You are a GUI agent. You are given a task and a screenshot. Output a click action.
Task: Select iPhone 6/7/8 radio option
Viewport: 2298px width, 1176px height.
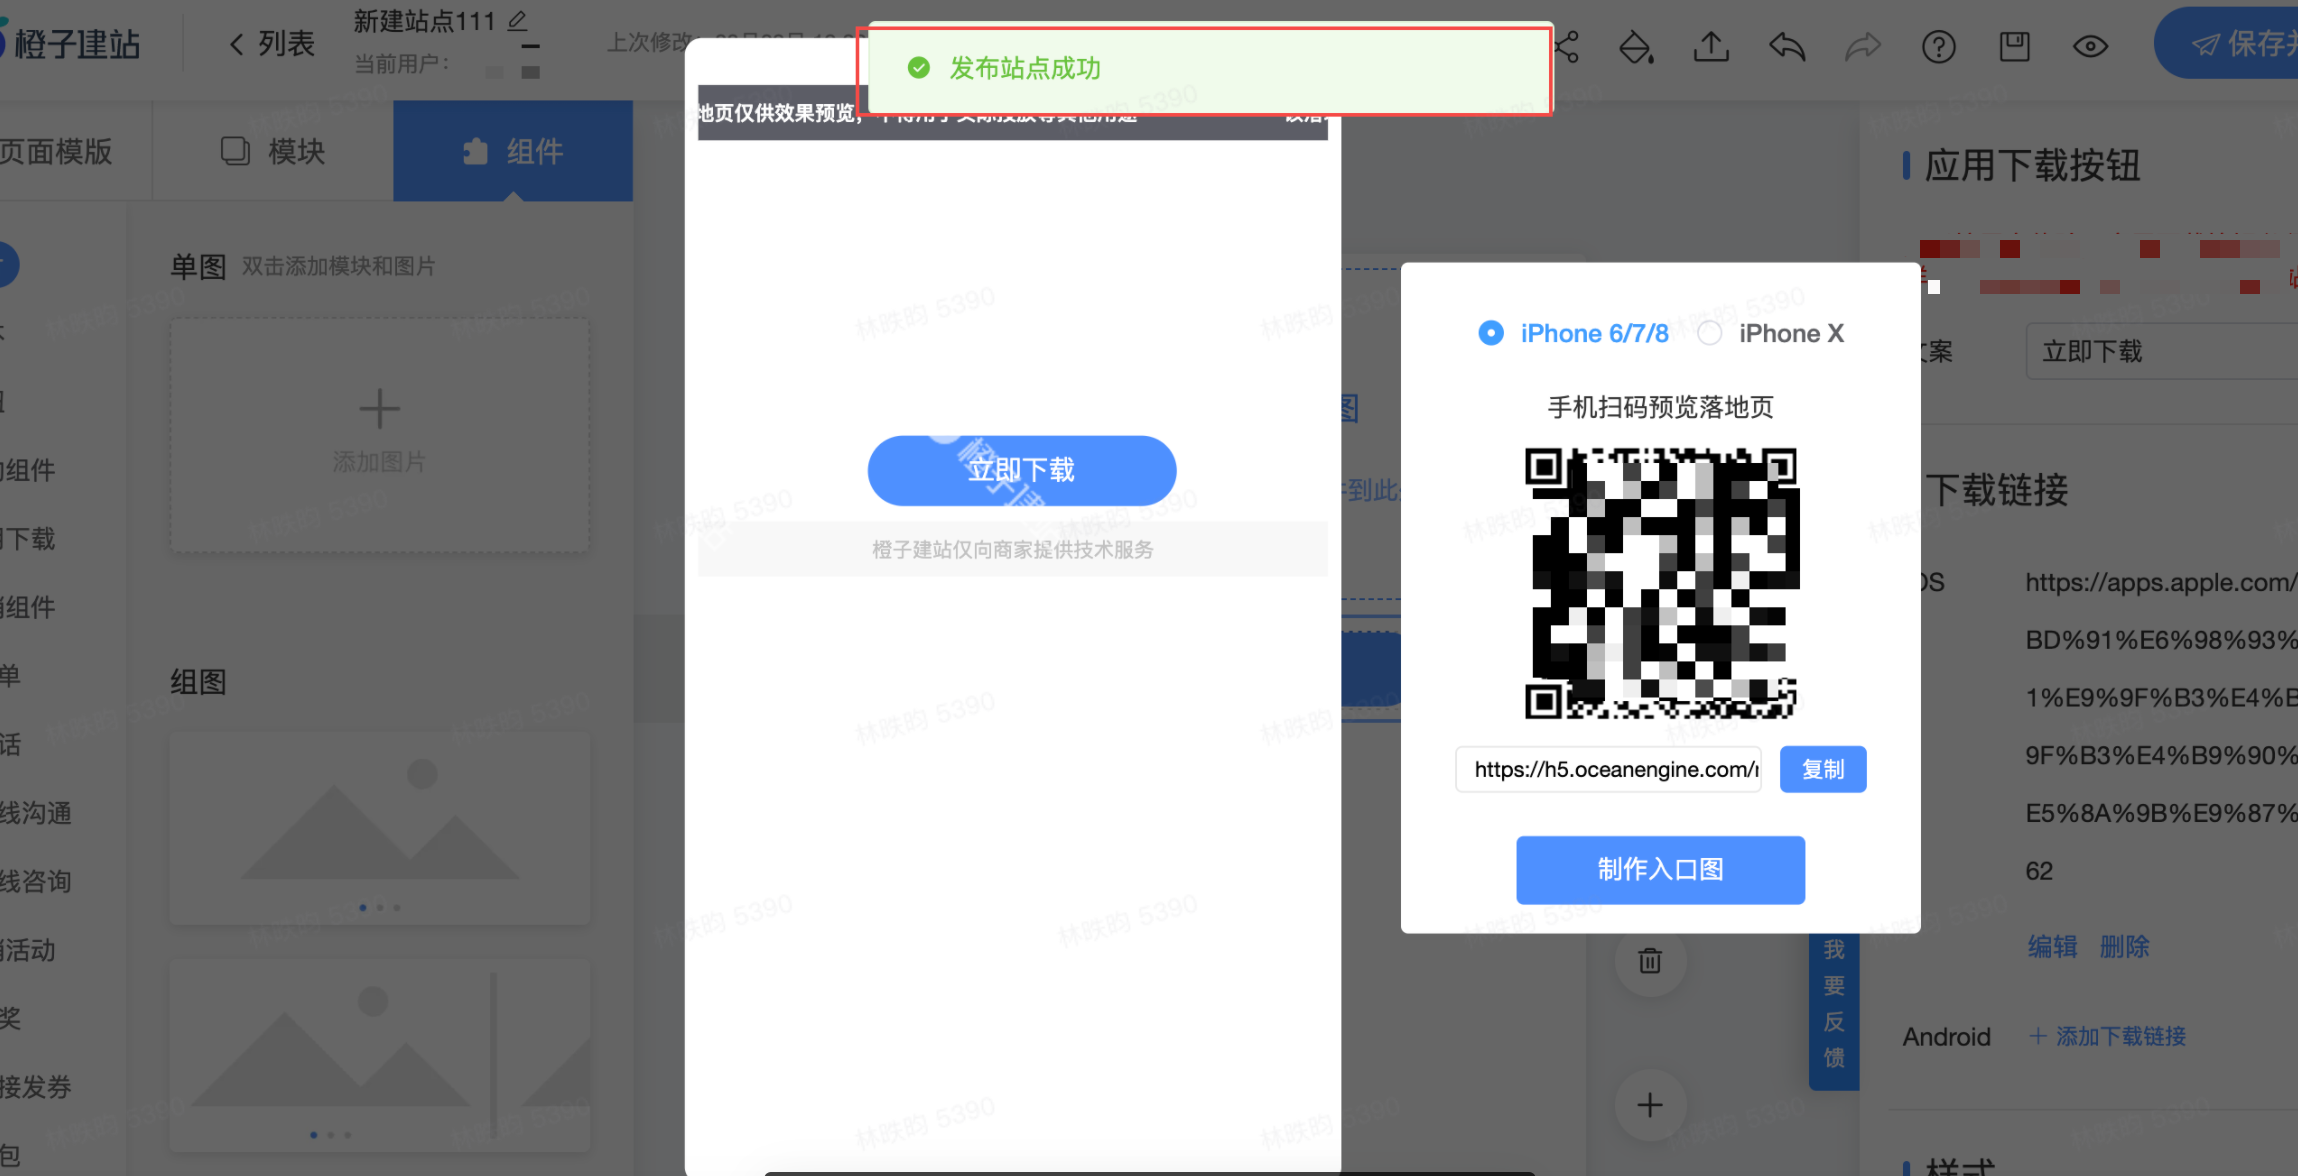[1490, 333]
